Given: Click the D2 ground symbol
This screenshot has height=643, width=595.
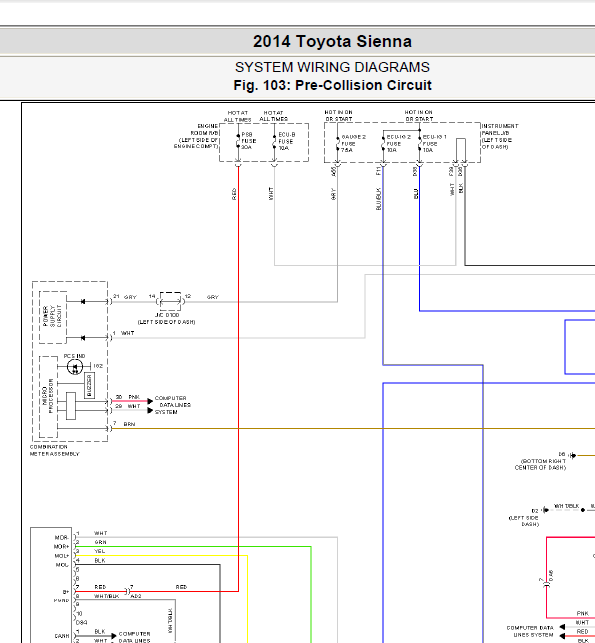Looking at the screenshot, I should coord(545,510).
